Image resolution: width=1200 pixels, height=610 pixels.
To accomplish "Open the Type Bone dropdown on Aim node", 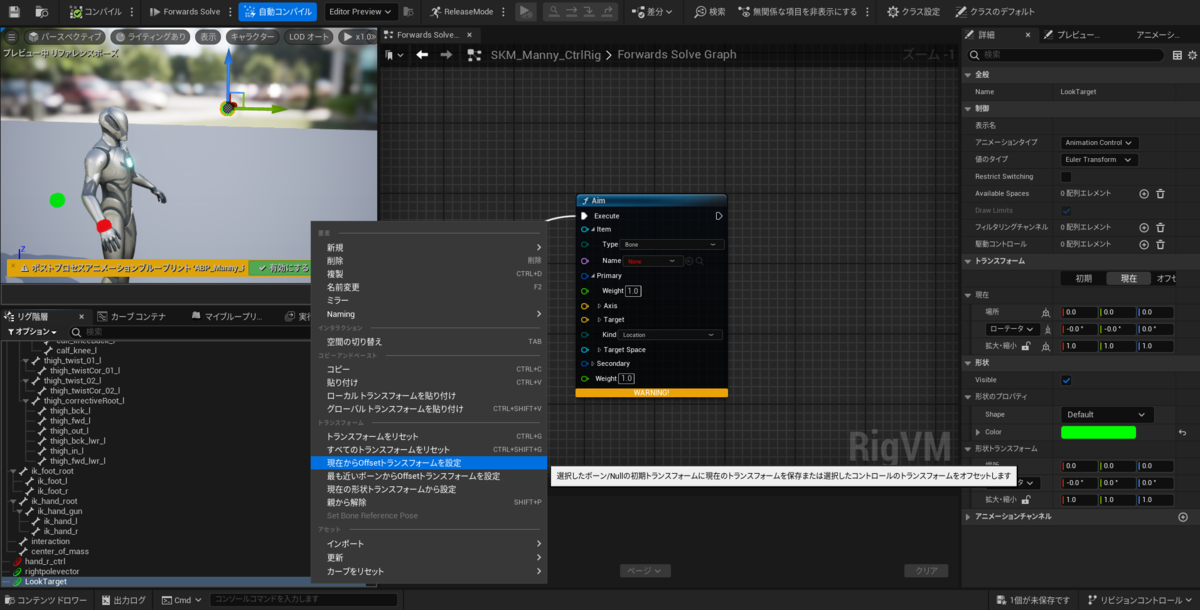I will 673,244.
